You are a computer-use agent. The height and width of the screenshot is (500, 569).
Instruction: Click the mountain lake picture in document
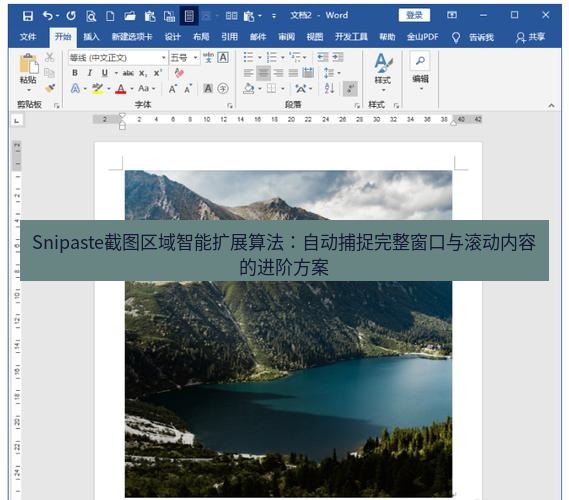point(288,333)
